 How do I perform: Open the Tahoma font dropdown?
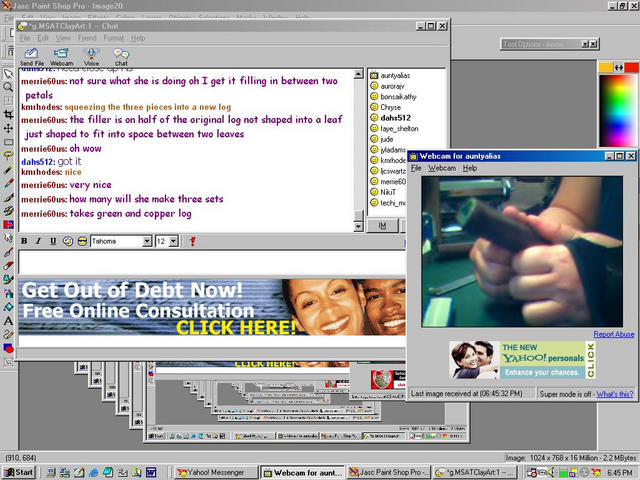pos(147,242)
